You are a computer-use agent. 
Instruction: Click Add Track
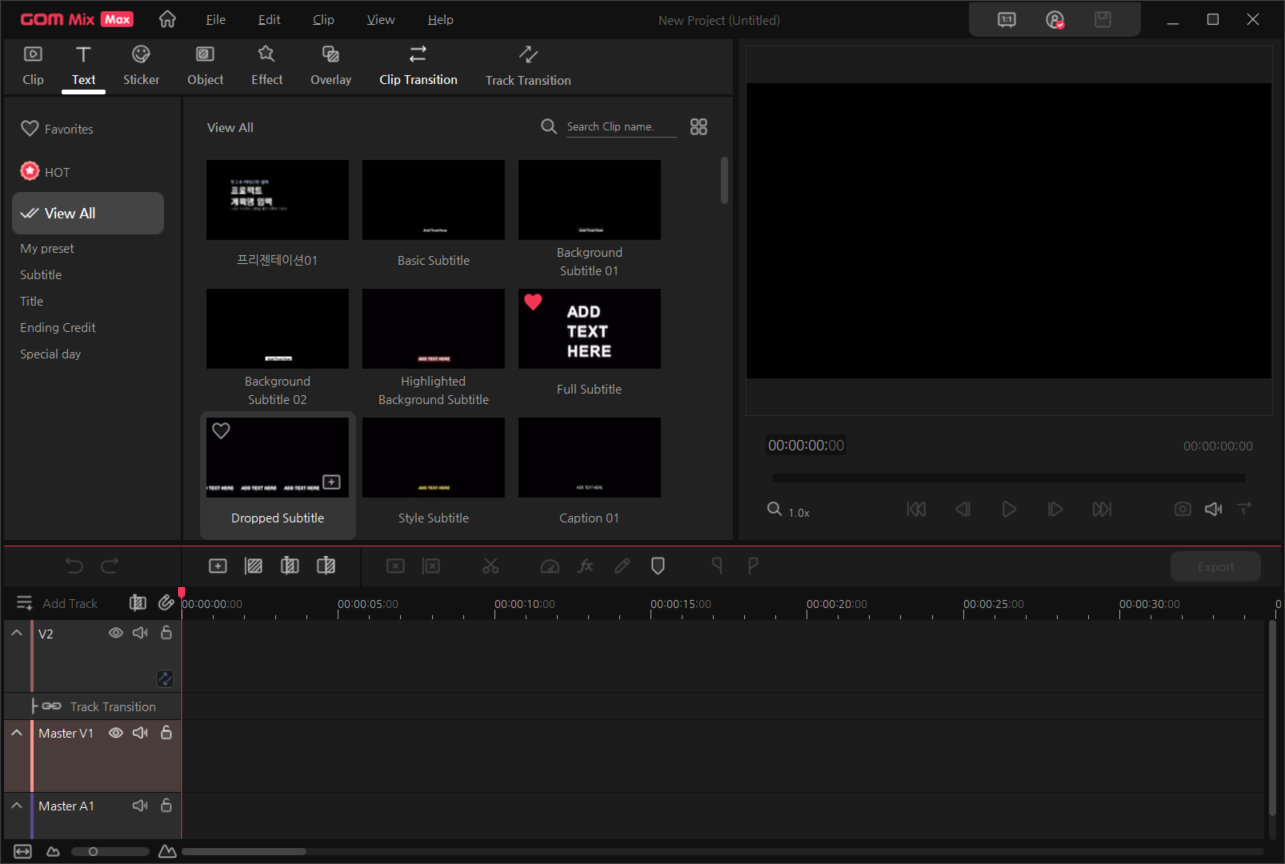coord(58,603)
